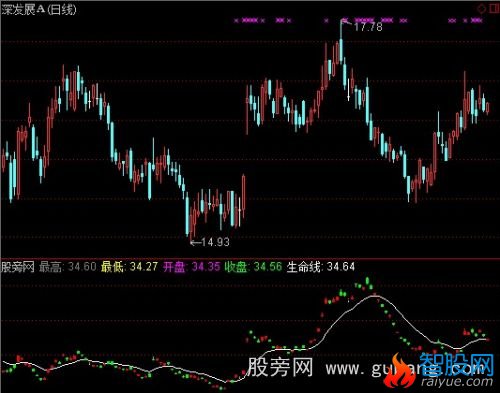Image resolution: width=500 pixels, height=393 pixels.
Task: Click the magenta 开盘: 34.35 value
Action: click(192, 267)
